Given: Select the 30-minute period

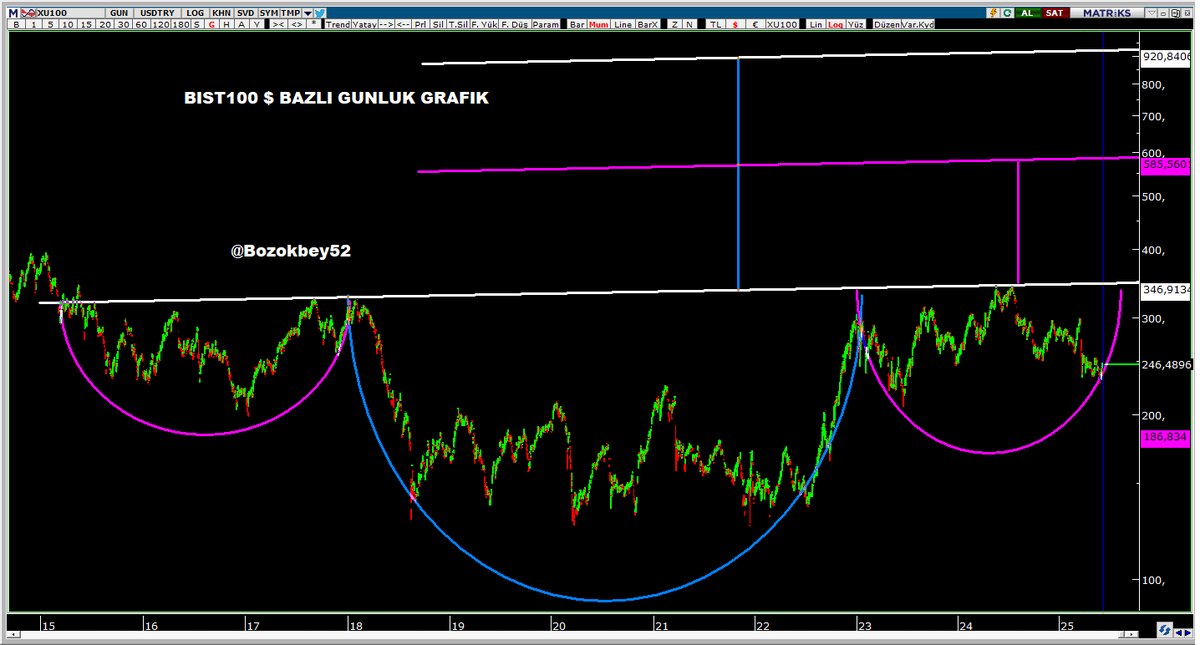Looking at the screenshot, I should click(x=124, y=24).
